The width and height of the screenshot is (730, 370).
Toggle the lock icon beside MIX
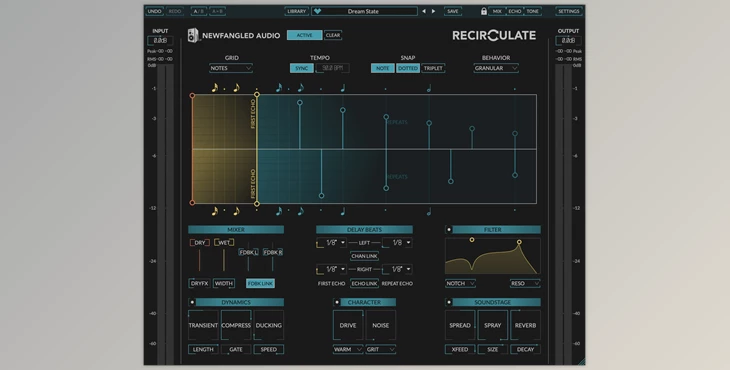tap(484, 11)
